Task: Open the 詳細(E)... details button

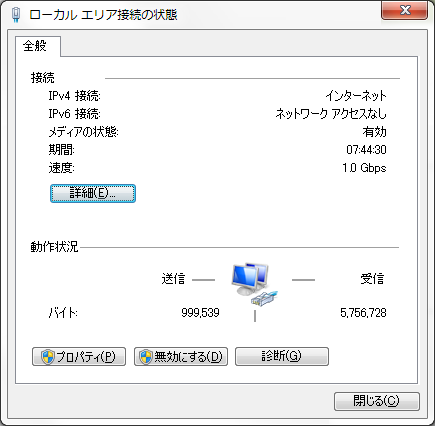Action: click(93, 193)
